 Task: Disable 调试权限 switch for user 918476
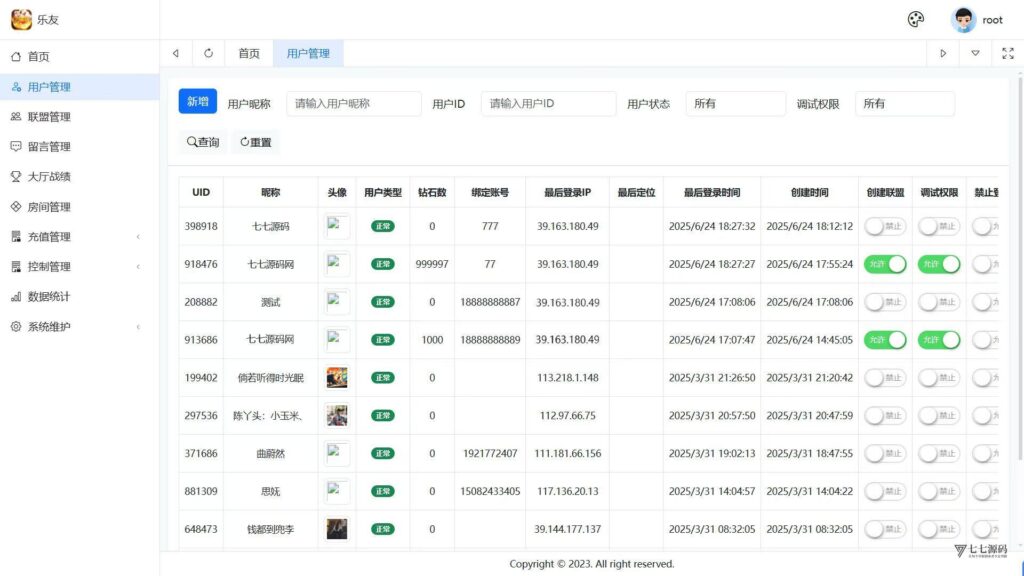coord(938,264)
